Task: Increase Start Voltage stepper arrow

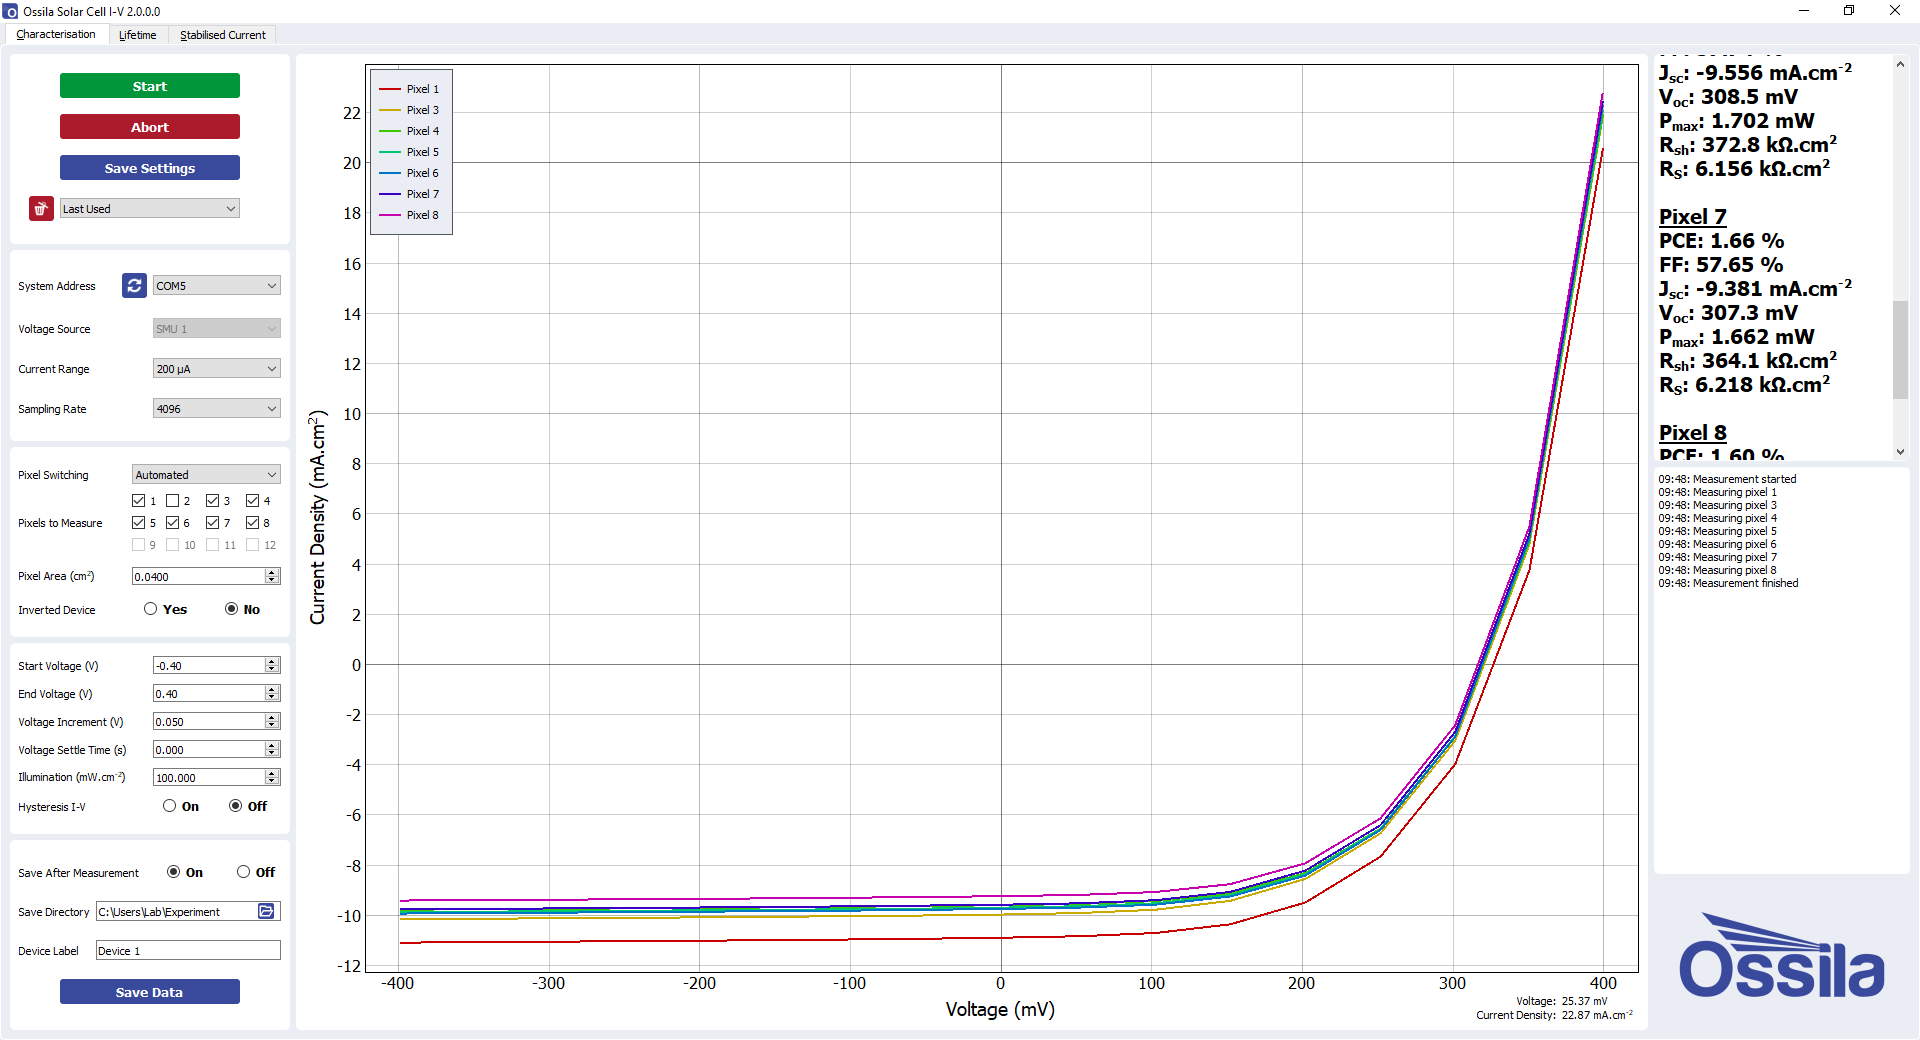Action: coord(272,661)
